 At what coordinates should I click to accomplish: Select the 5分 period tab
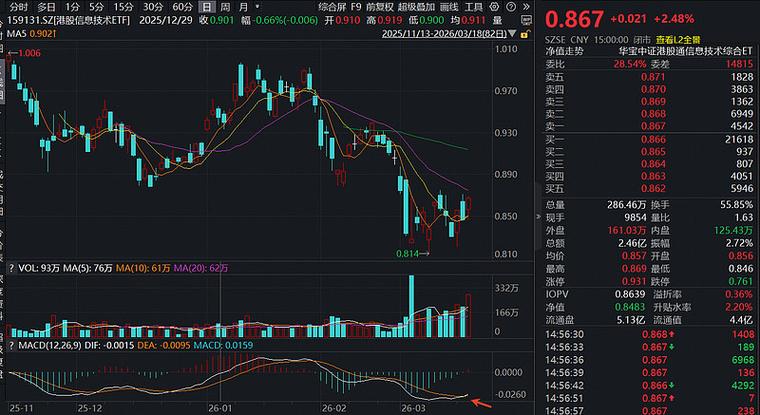(96, 7)
